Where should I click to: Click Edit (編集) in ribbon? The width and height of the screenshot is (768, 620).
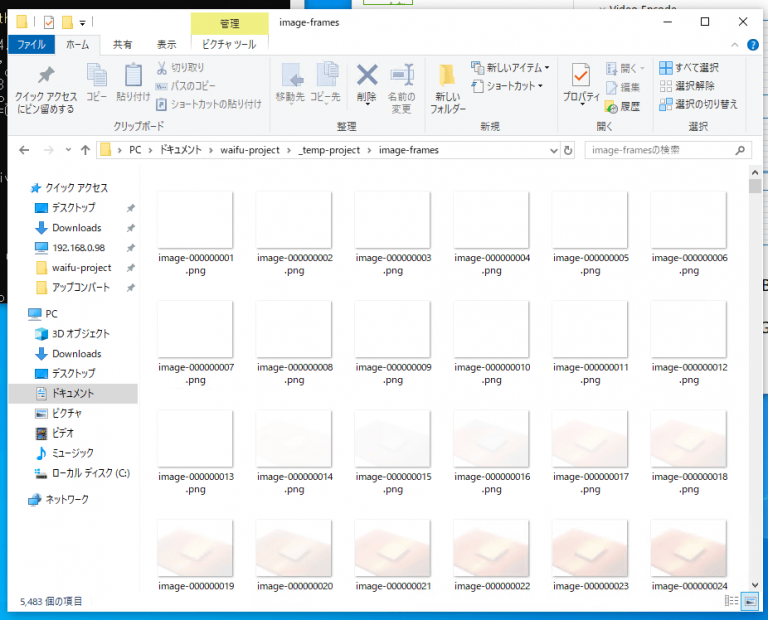tap(623, 87)
